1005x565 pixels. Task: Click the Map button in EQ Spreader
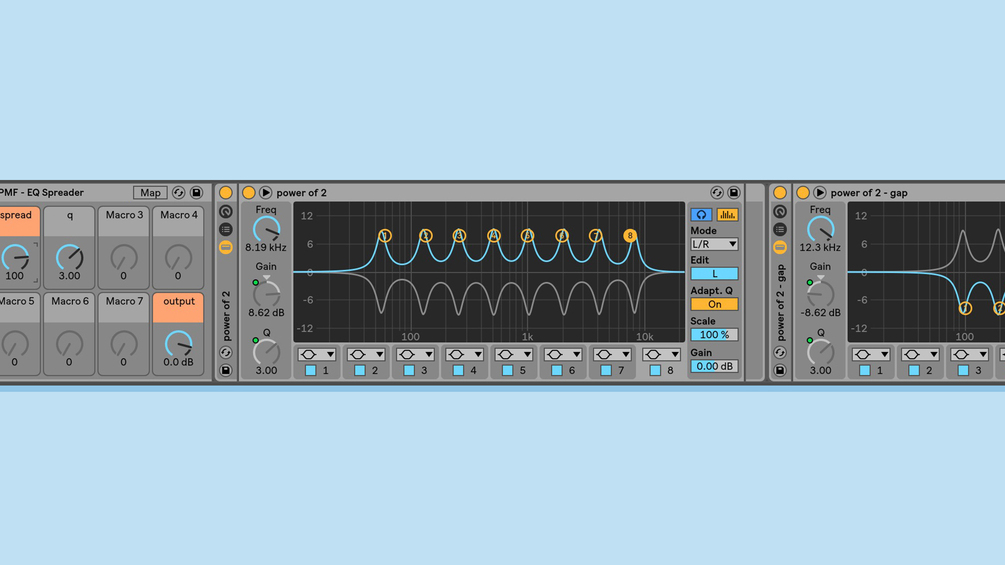[151, 193]
